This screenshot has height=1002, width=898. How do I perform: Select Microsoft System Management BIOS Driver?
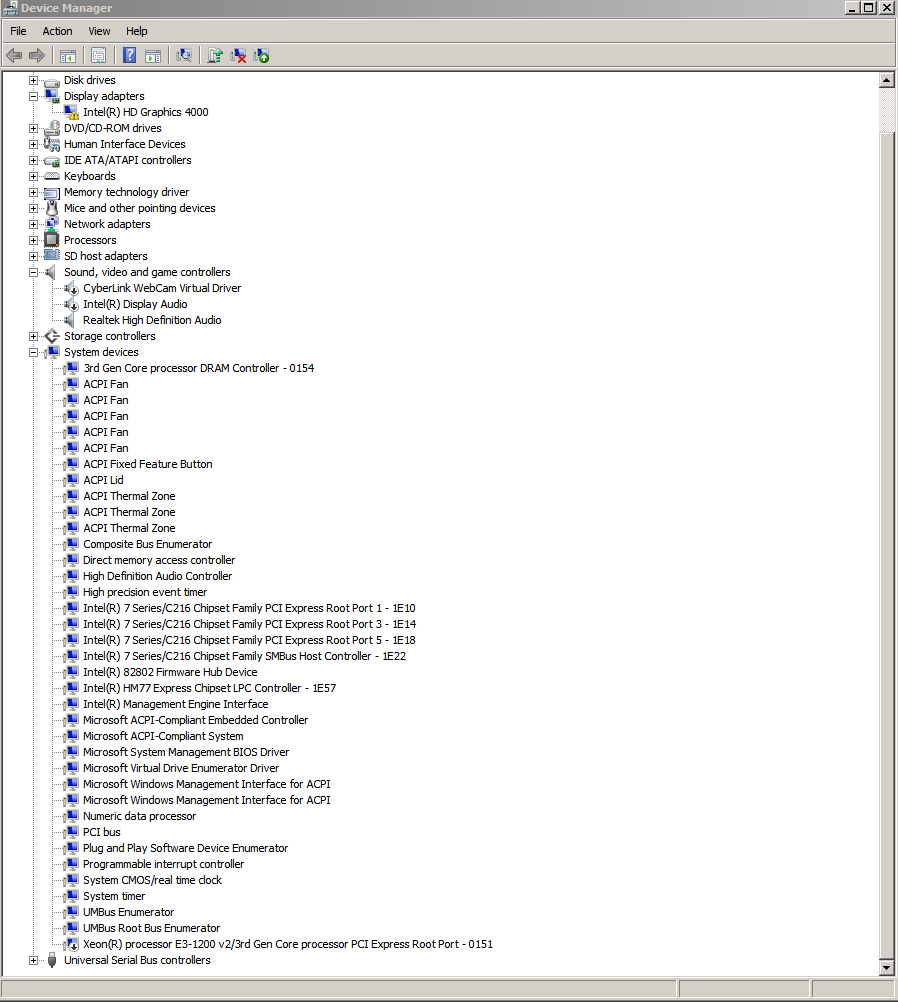coord(186,752)
